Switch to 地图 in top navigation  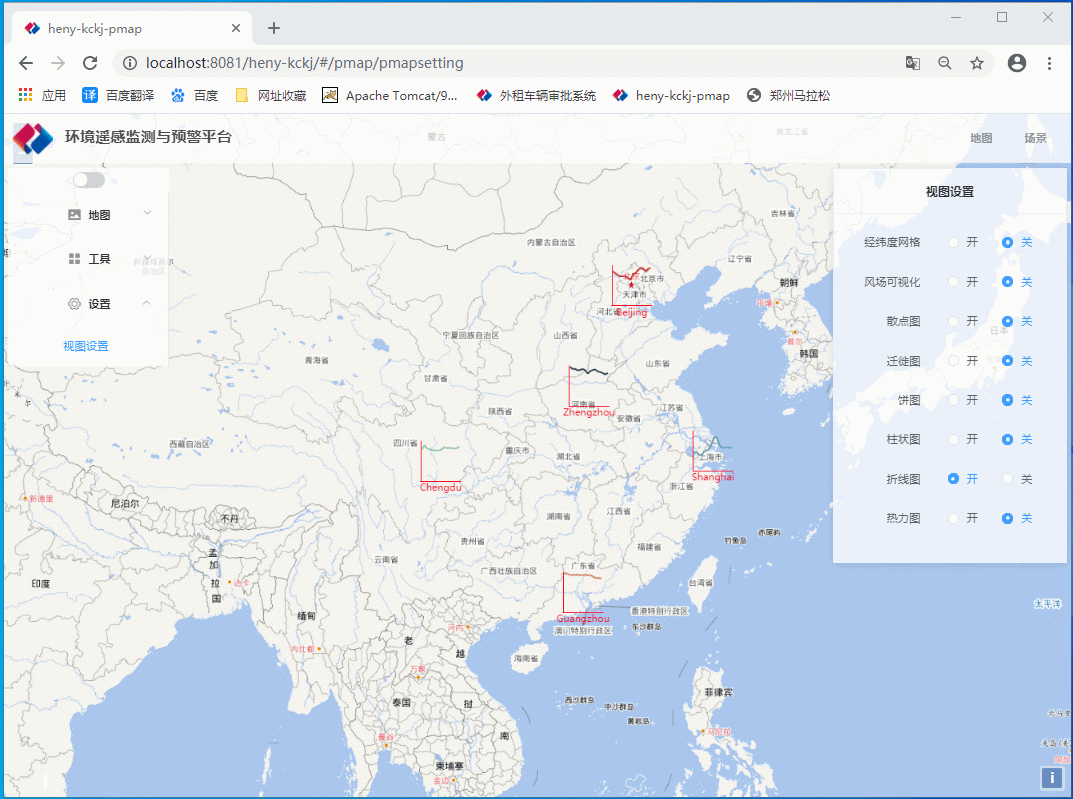tap(981, 138)
